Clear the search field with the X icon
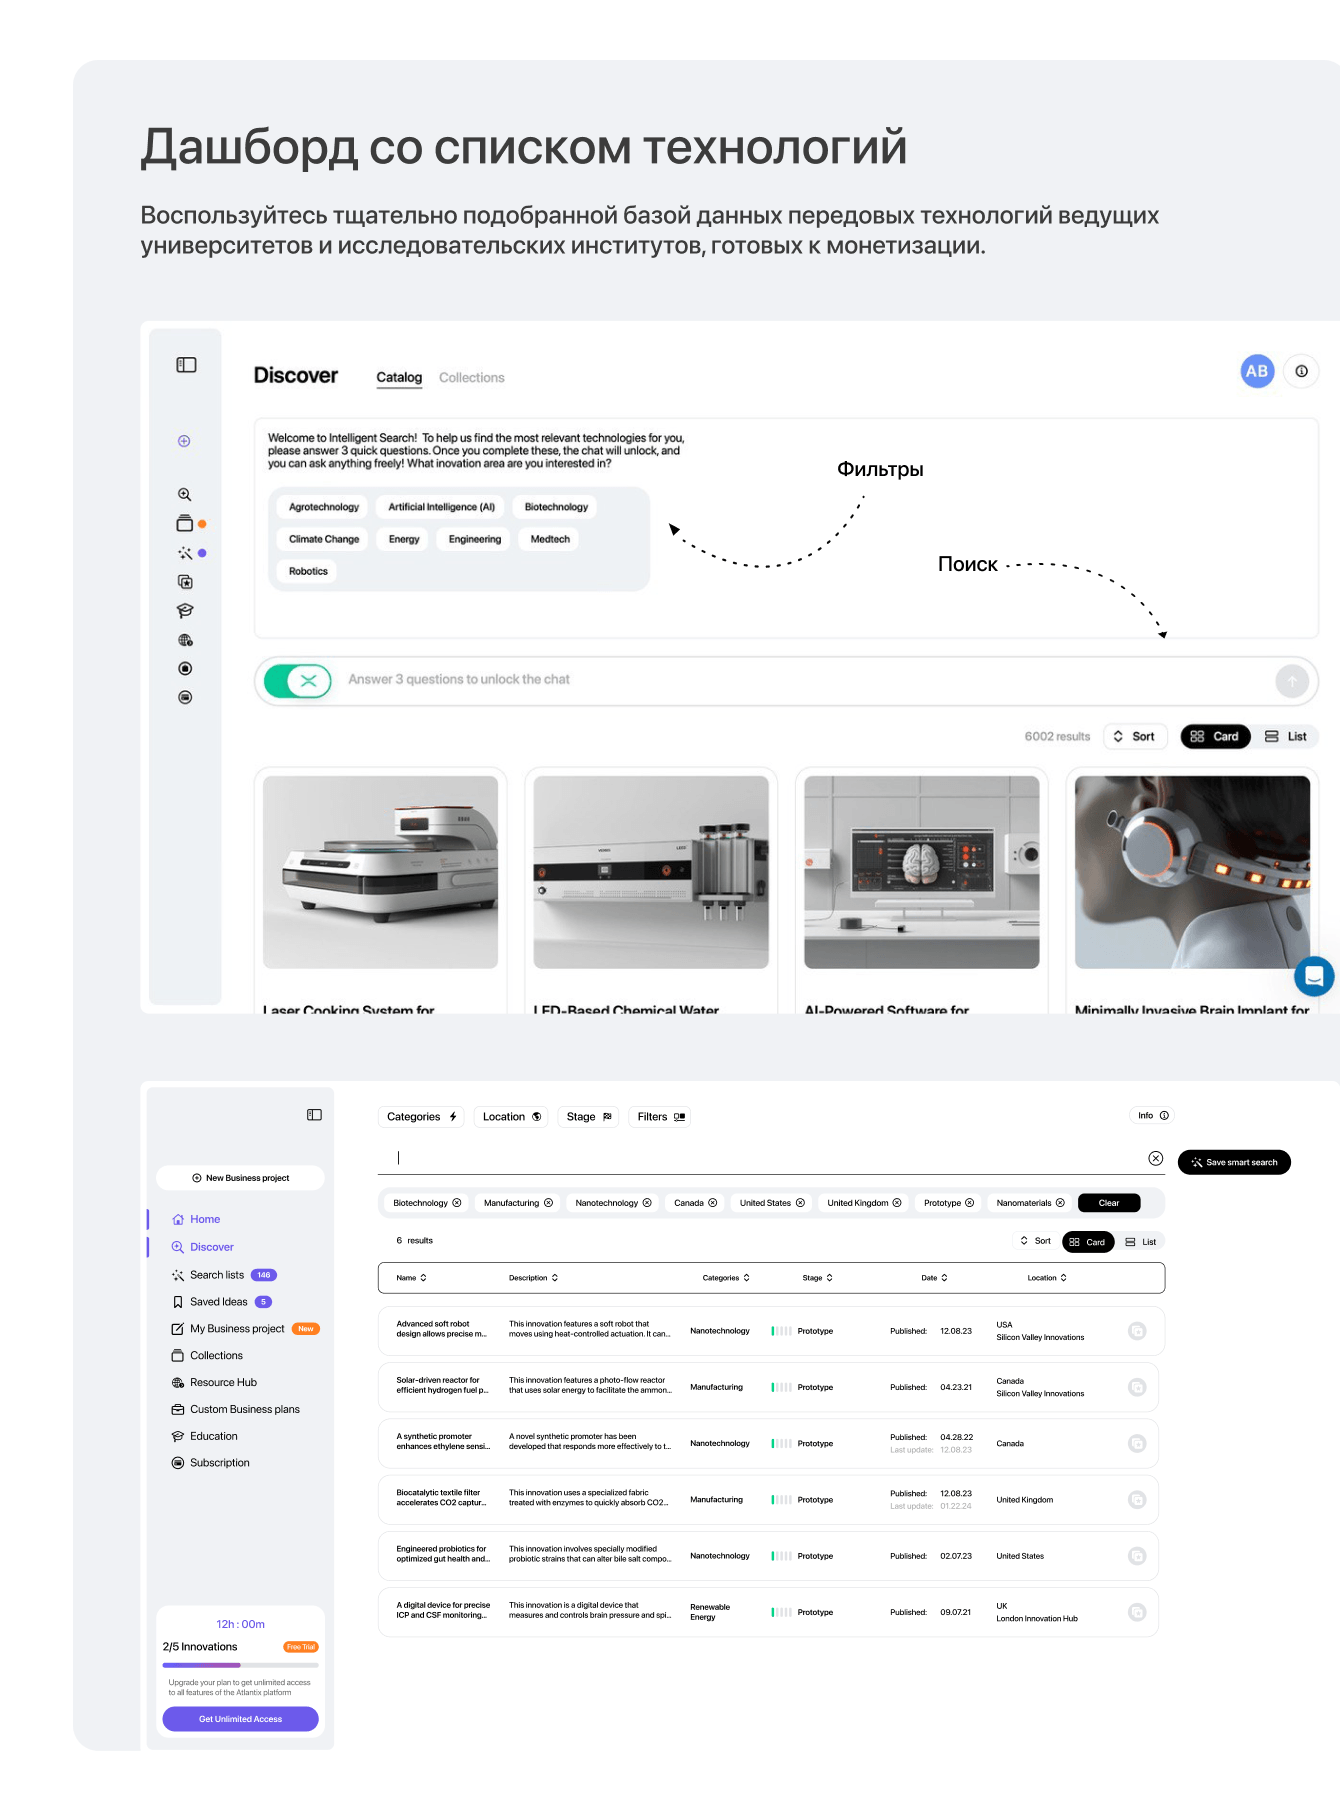The height and width of the screenshot is (1809, 1340). (x=1155, y=1158)
